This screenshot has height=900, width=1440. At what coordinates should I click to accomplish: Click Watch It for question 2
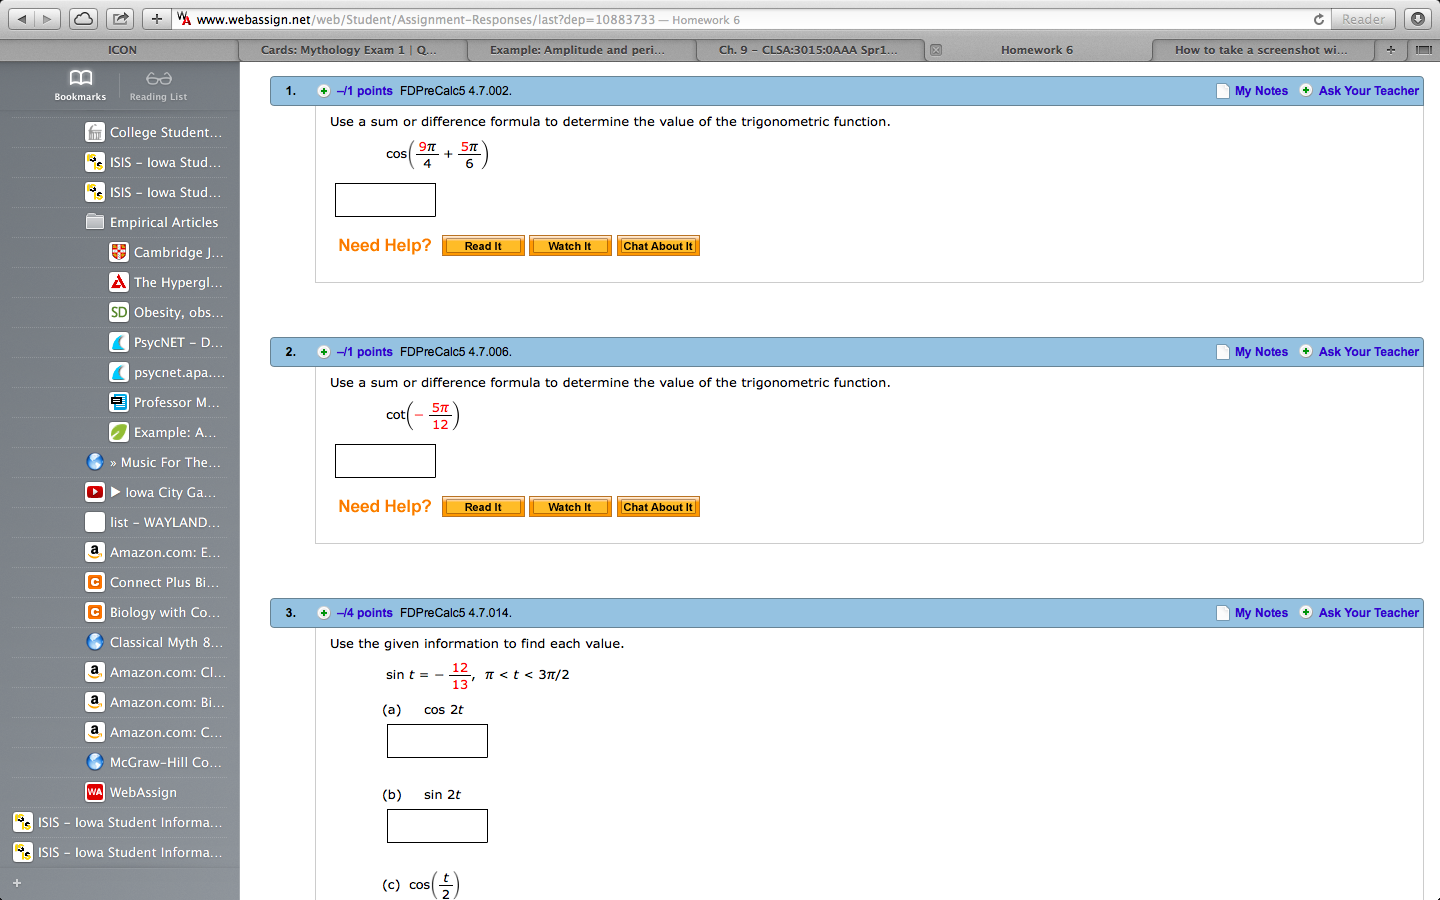point(570,506)
